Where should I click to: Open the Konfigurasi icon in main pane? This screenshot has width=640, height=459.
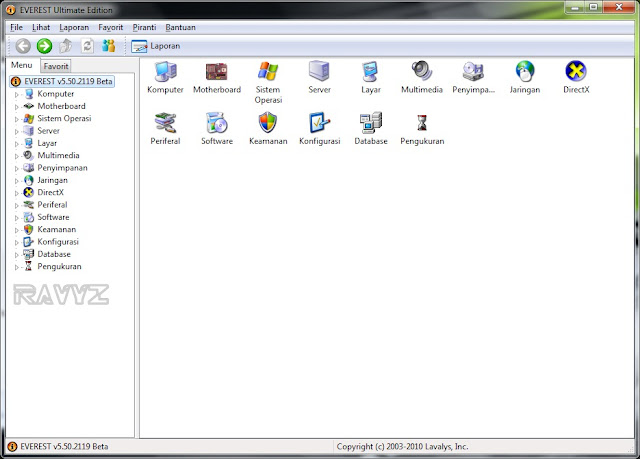pyautogui.click(x=319, y=122)
